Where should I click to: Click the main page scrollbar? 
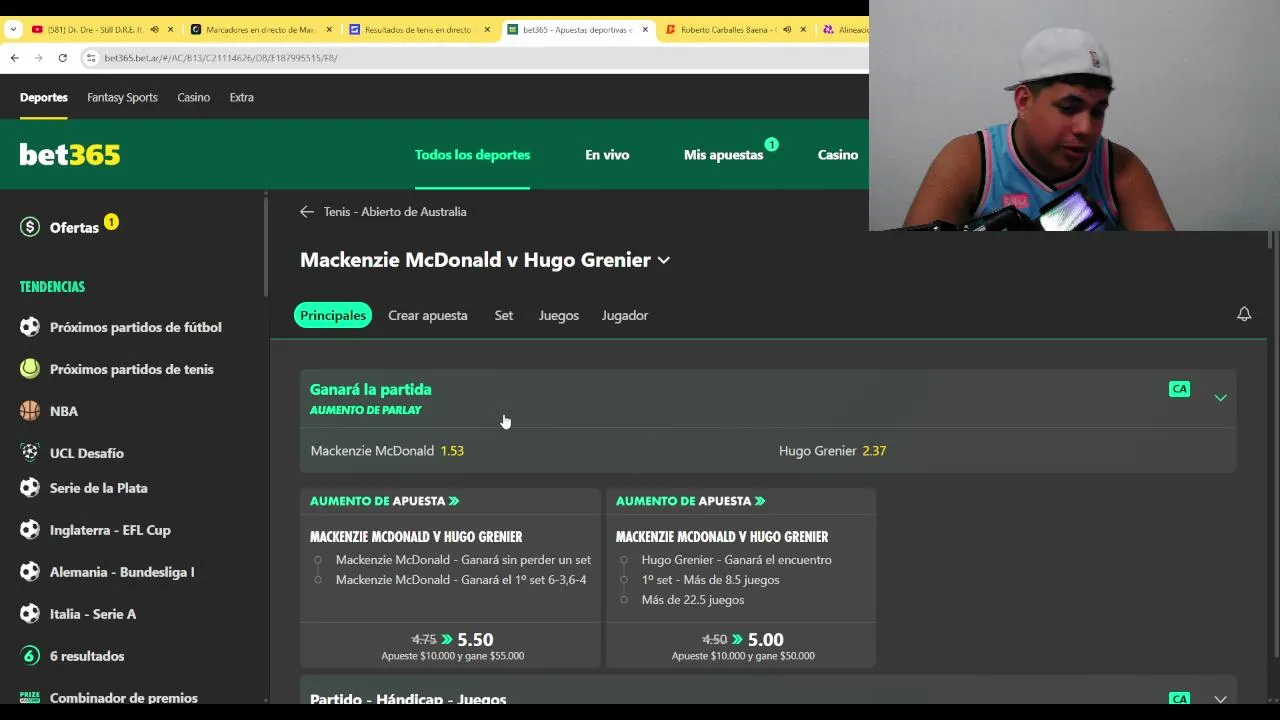click(x=1271, y=240)
